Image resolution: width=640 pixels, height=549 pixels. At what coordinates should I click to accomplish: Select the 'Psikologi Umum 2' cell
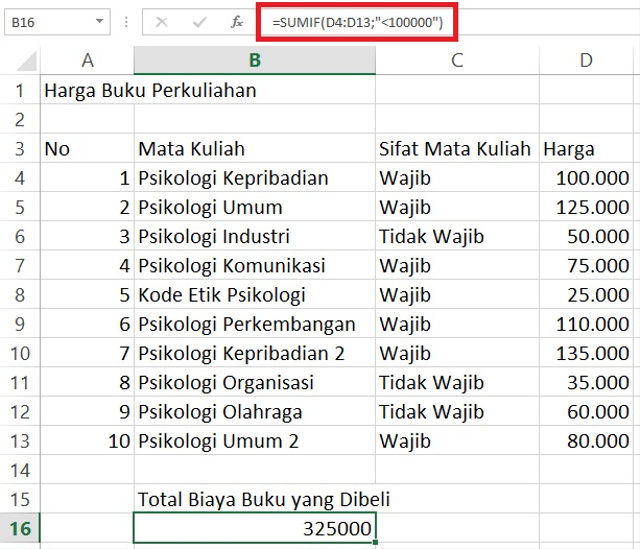pyautogui.click(x=255, y=441)
